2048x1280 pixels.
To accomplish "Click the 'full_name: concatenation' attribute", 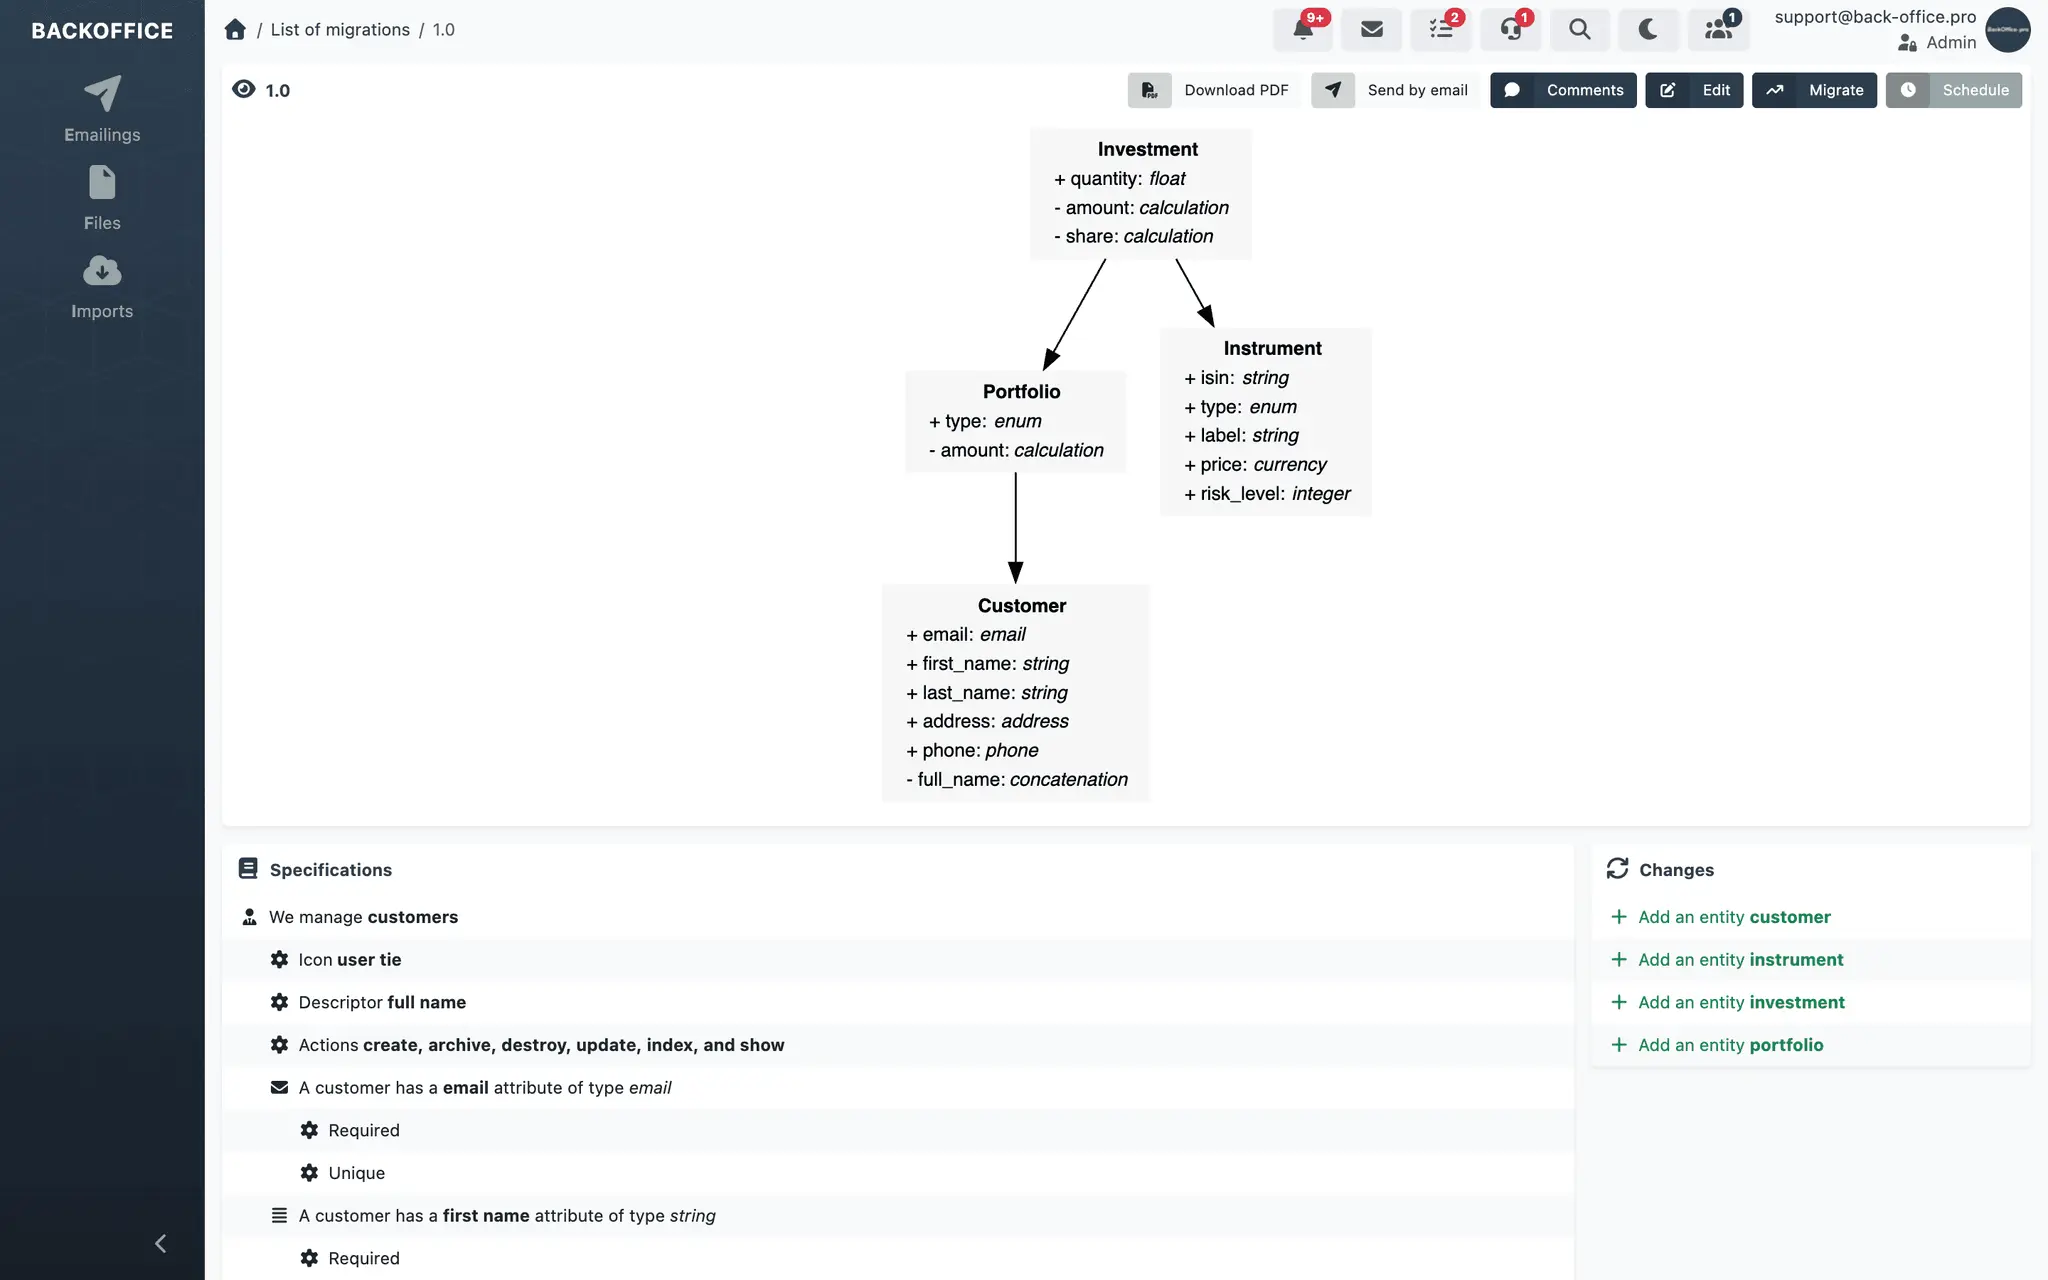I will (x=1016, y=779).
